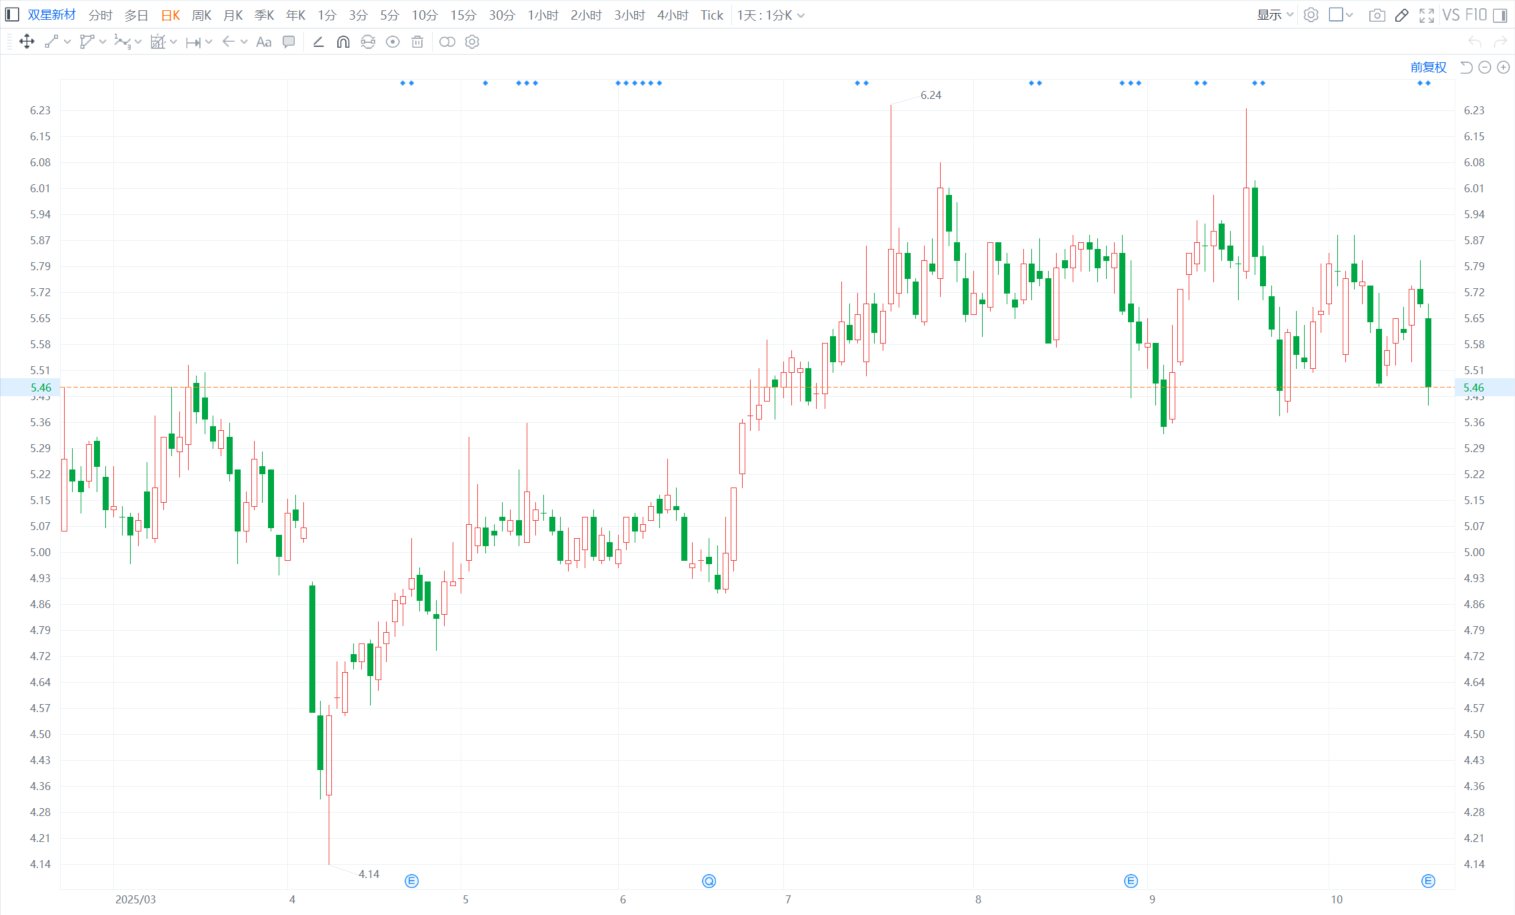Switch to the 周K weekly chart tab

tap(201, 15)
